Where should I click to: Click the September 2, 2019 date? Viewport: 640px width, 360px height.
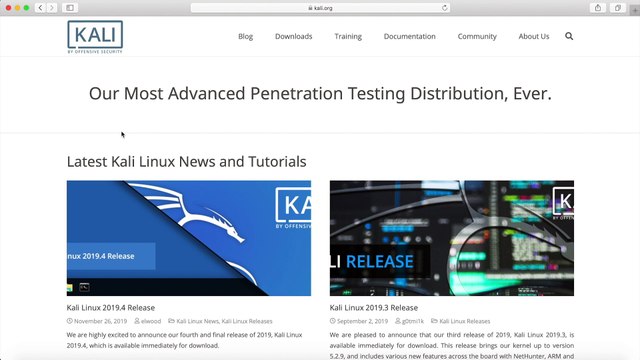click(362, 321)
